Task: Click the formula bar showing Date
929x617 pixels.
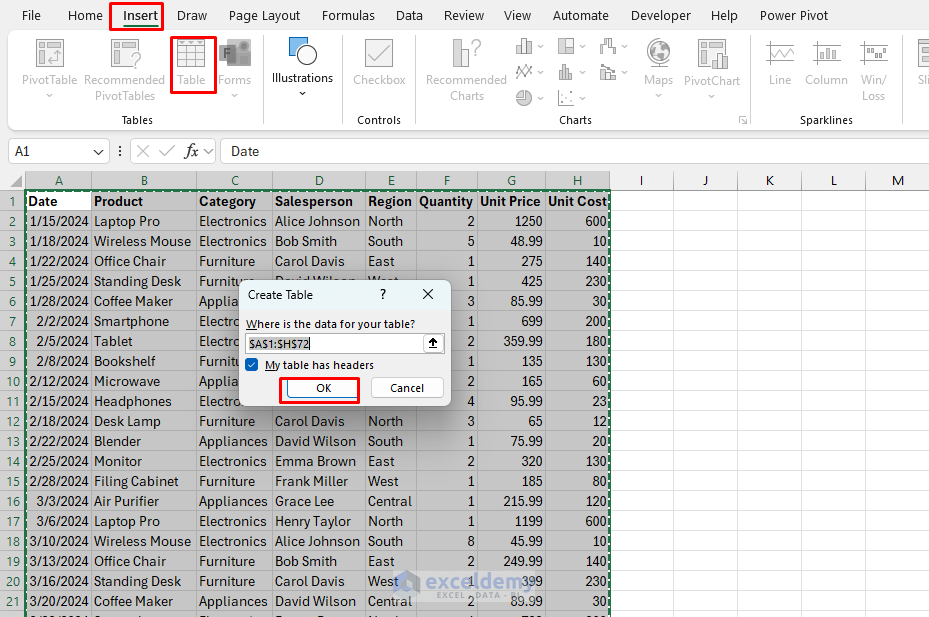Action: tap(575, 152)
